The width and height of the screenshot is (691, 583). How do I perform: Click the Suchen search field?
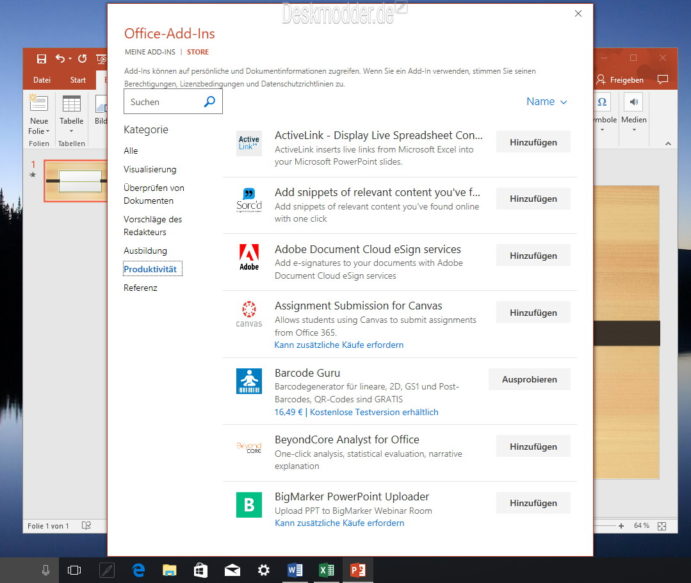point(173,102)
